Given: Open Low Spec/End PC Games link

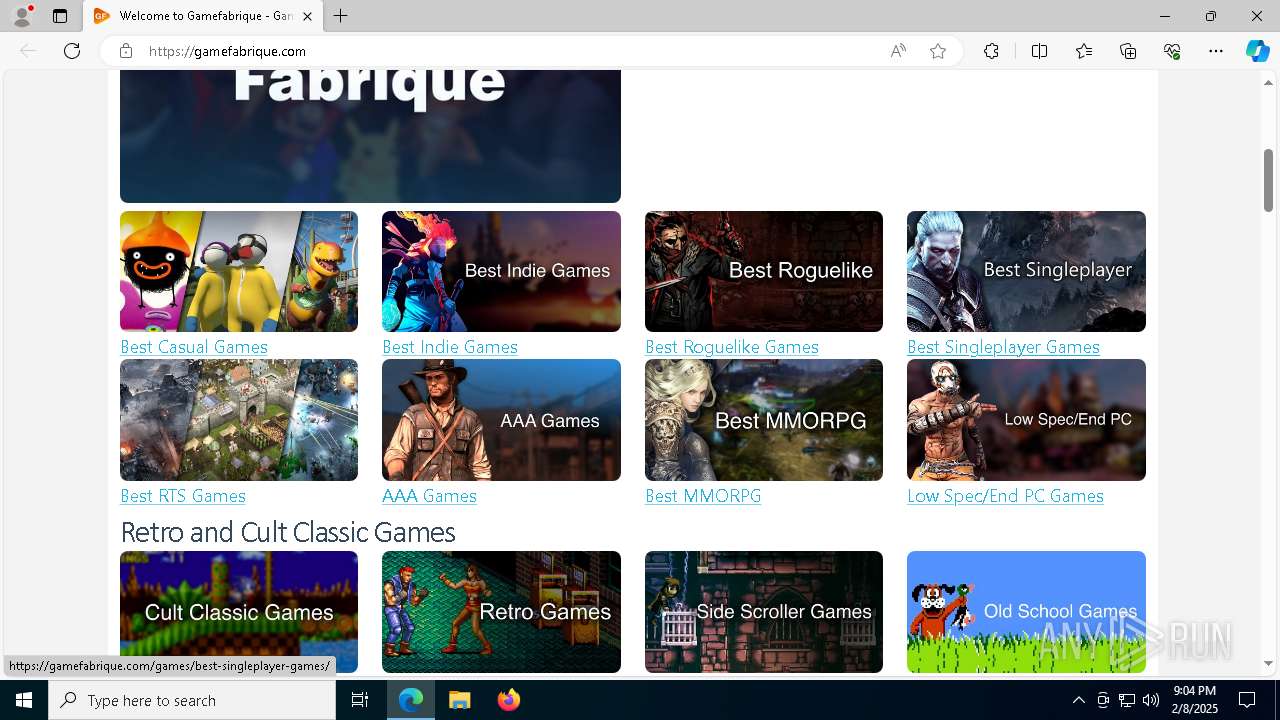Looking at the screenshot, I should 1005,496.
